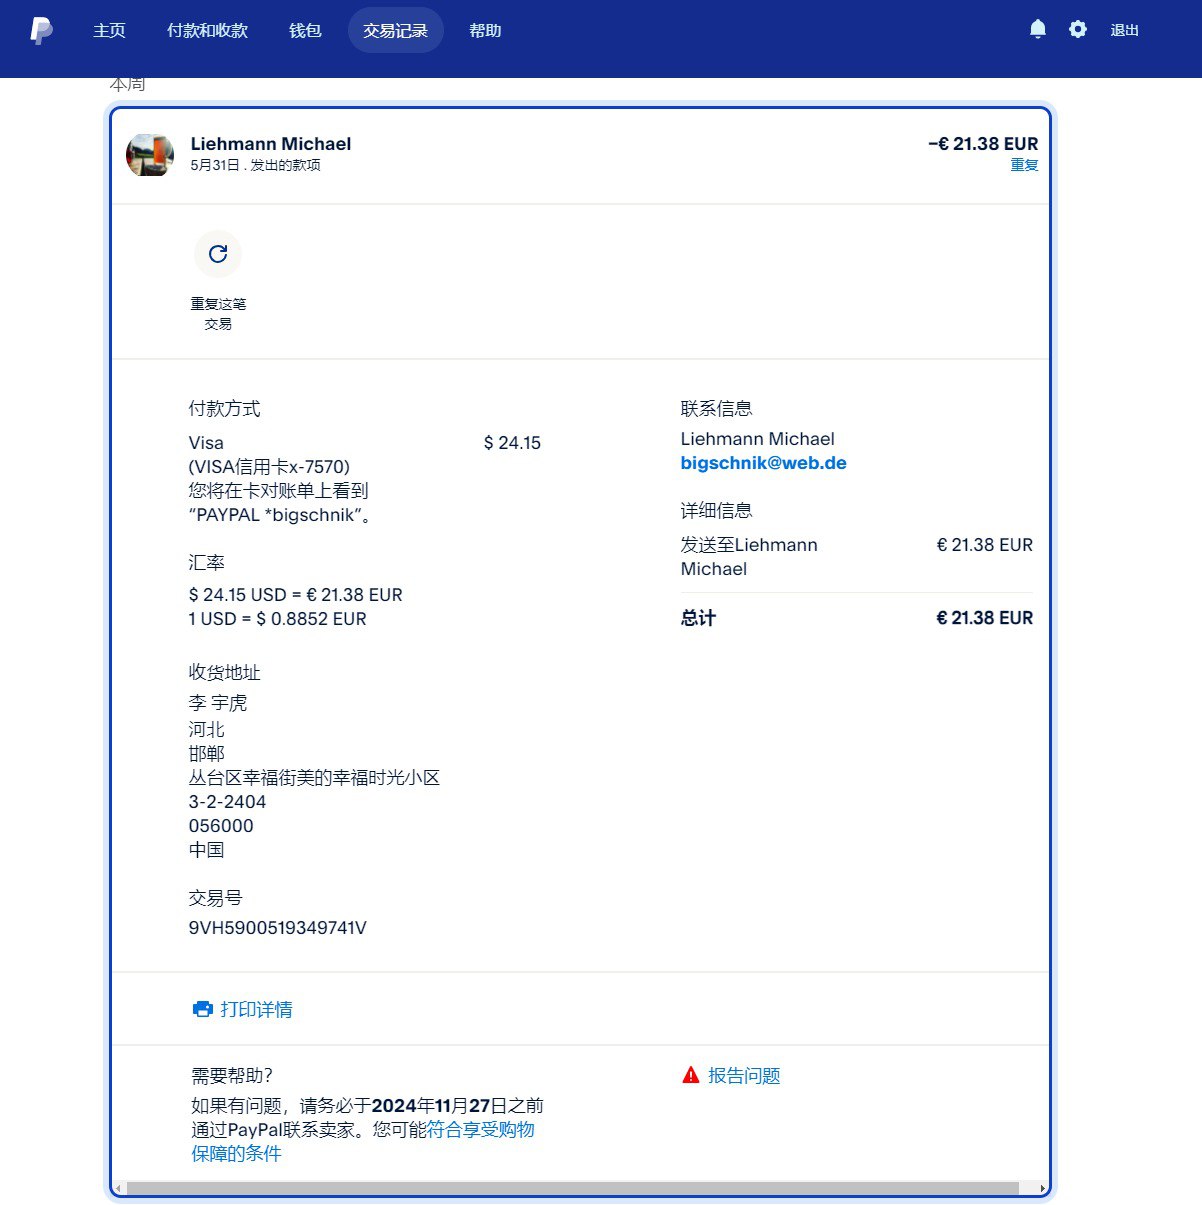
Task: Go to the 主页 tab
Action: pyautogui.click(x=109, y=31)
